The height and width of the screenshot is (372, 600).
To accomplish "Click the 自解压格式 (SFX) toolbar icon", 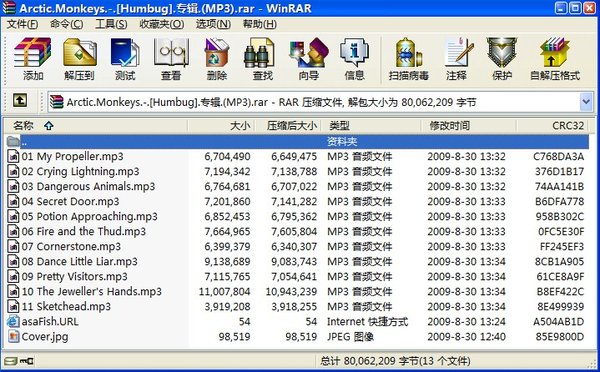I will pos(554,52).
